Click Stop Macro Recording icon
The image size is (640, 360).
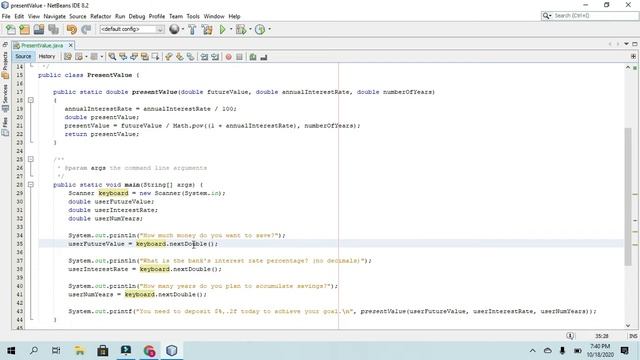240,57
